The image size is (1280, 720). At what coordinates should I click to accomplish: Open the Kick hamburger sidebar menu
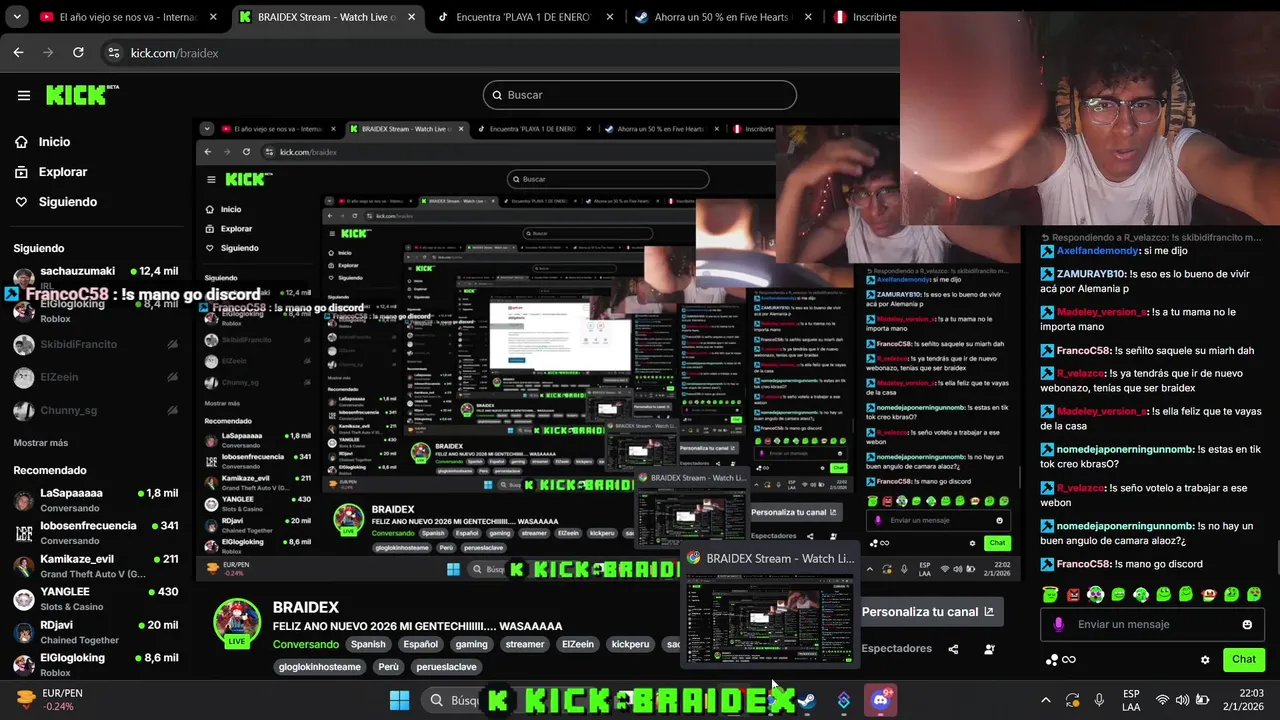(x=24, y=95)
